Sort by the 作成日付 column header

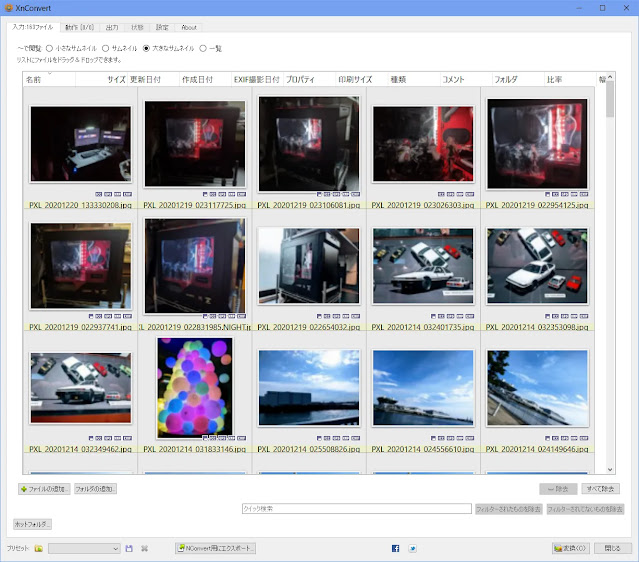coord(205,79)
